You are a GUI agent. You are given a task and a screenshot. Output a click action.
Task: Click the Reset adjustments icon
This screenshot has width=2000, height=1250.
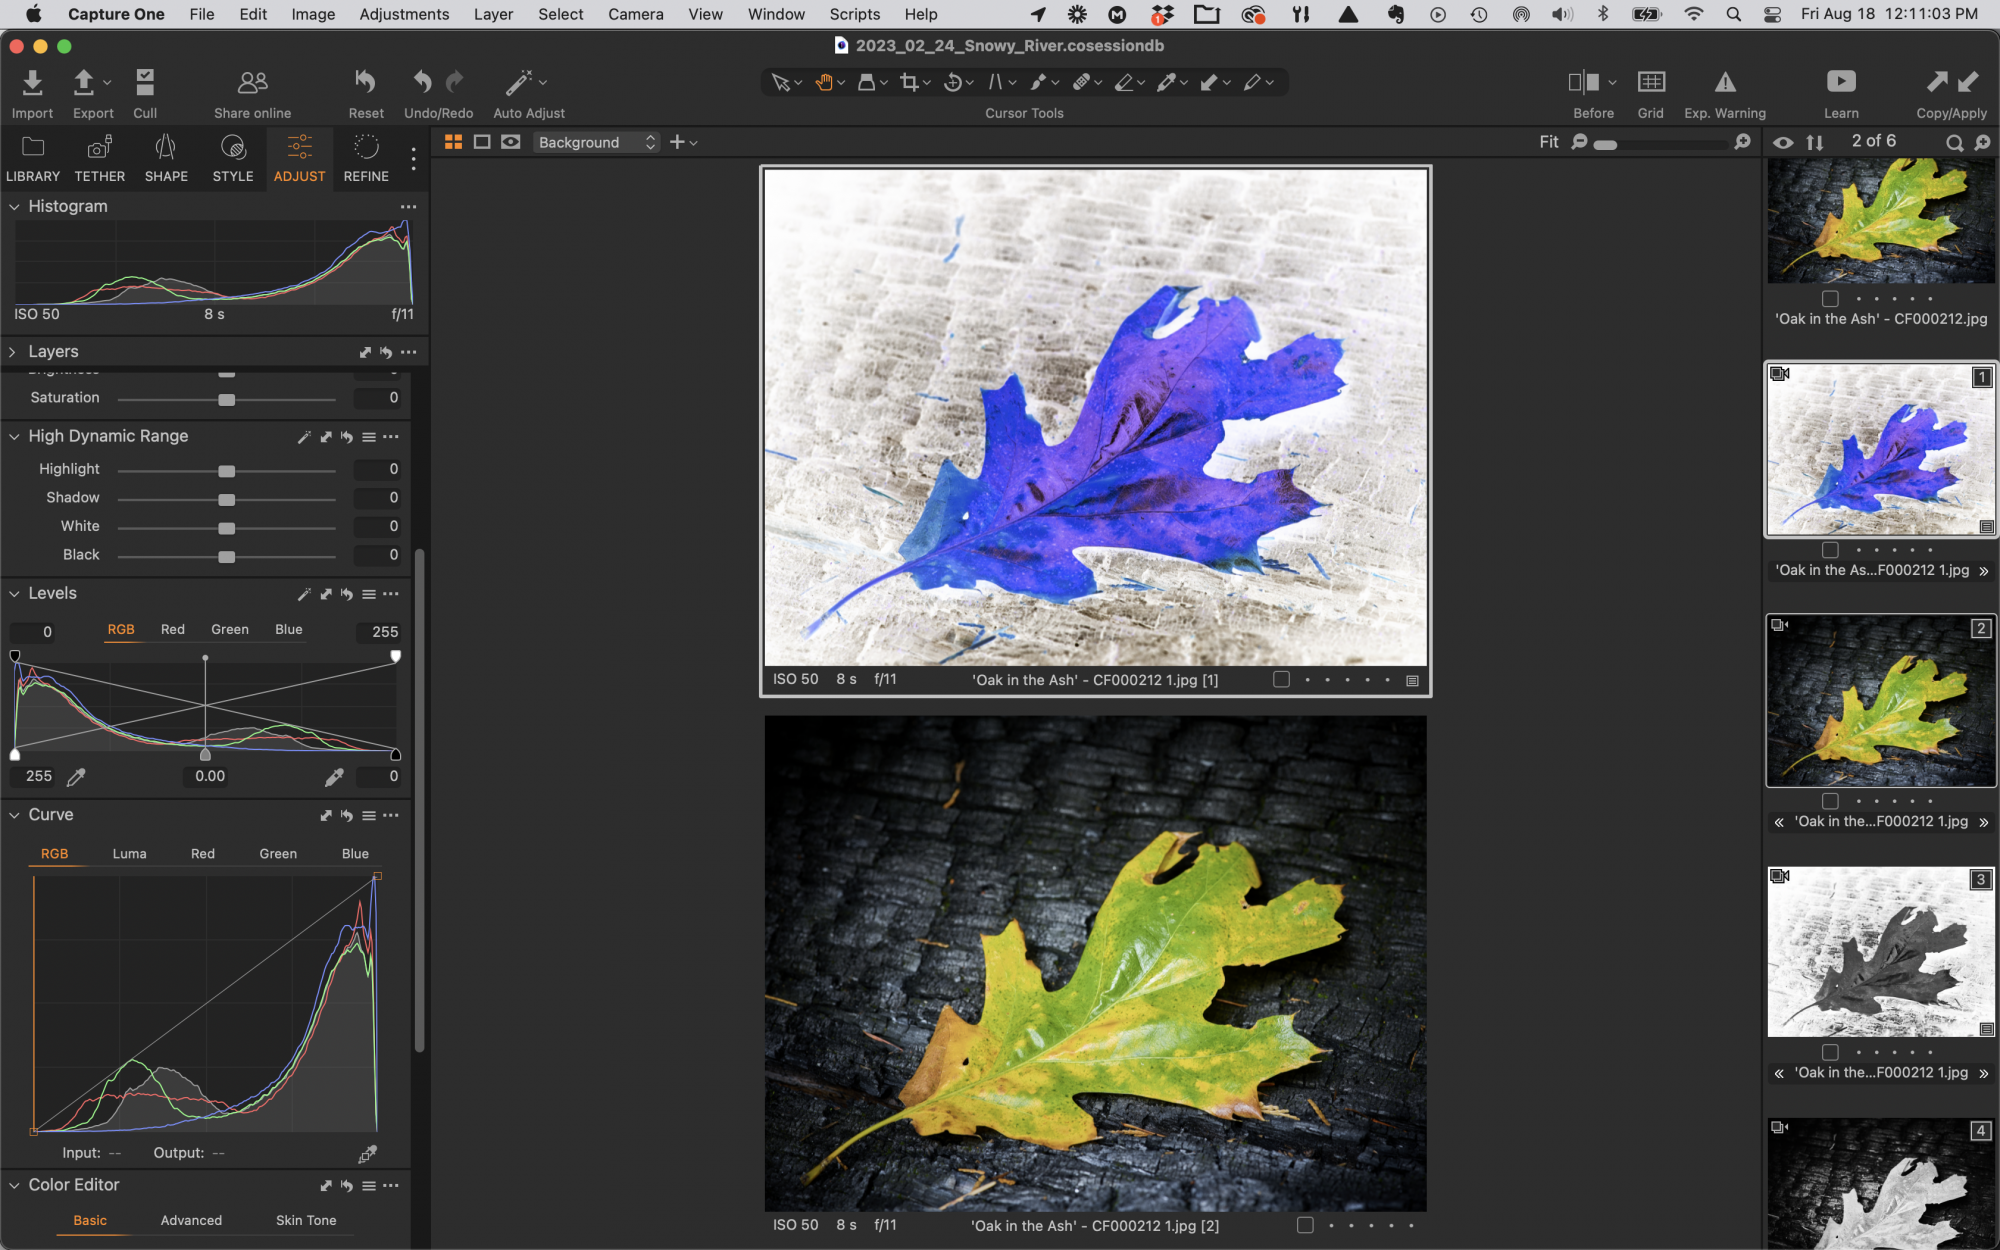click(366, 82)
